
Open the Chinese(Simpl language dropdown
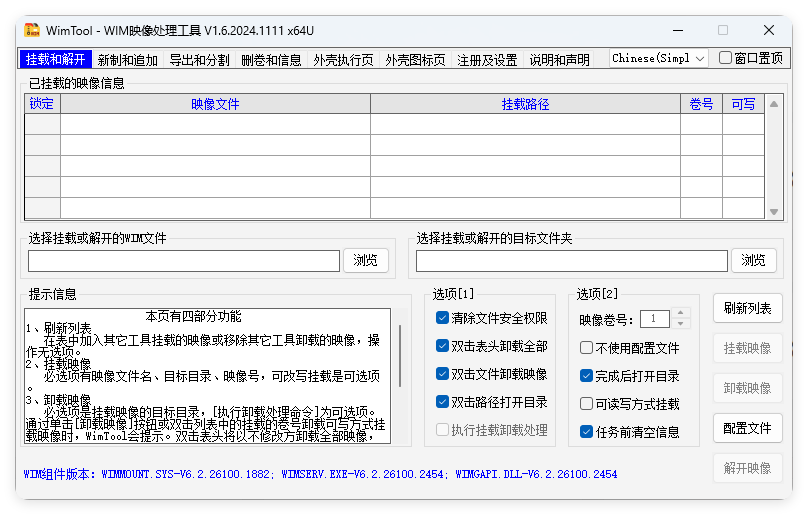[x=659, y=59]
